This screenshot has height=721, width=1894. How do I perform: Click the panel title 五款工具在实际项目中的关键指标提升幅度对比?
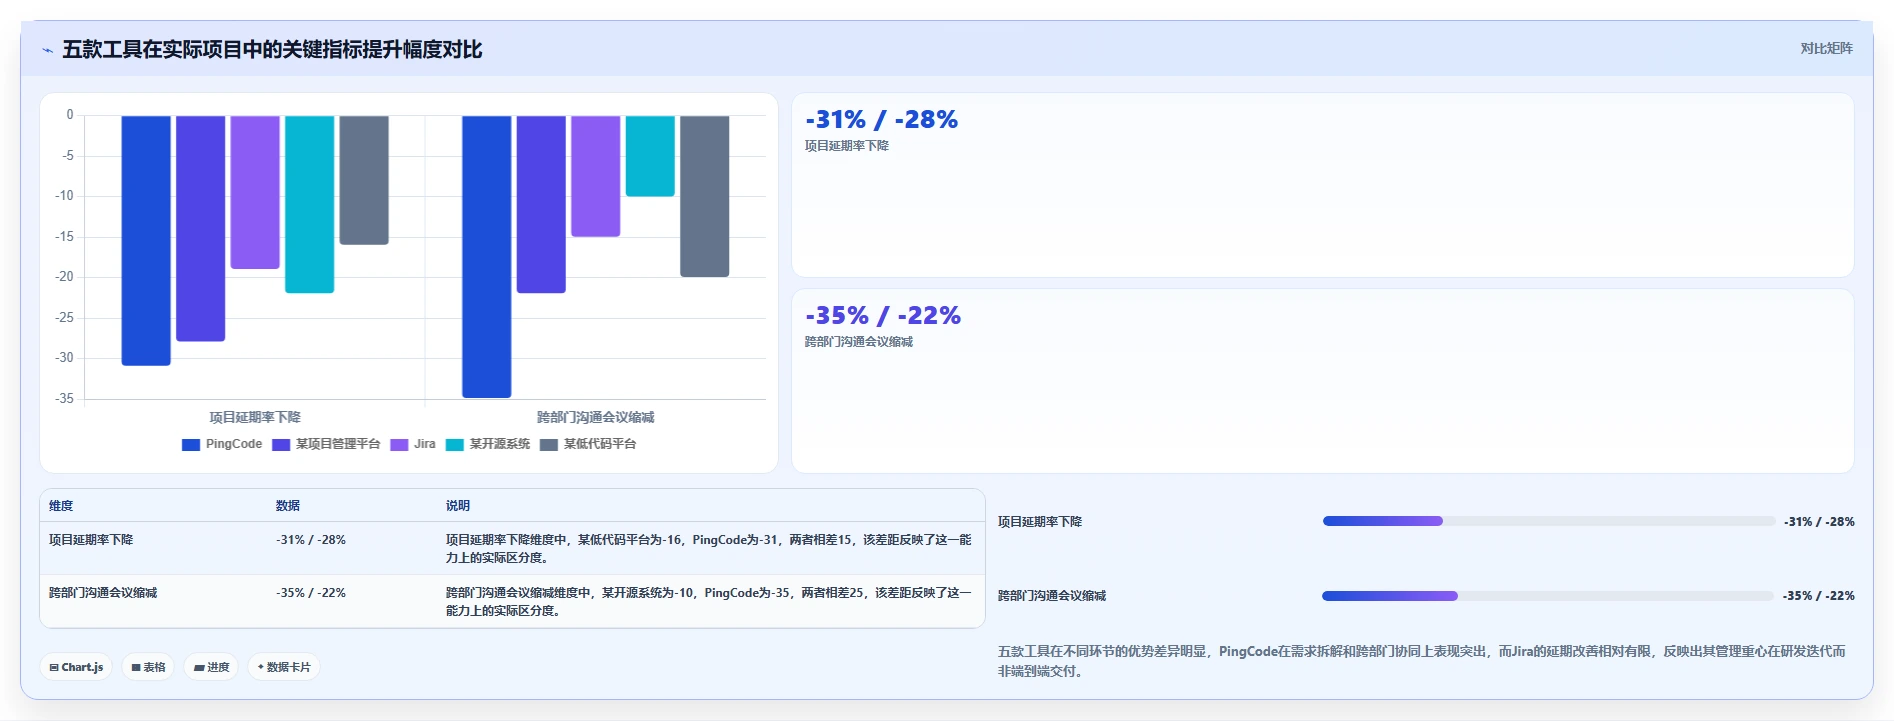click(x=272, y=49)
